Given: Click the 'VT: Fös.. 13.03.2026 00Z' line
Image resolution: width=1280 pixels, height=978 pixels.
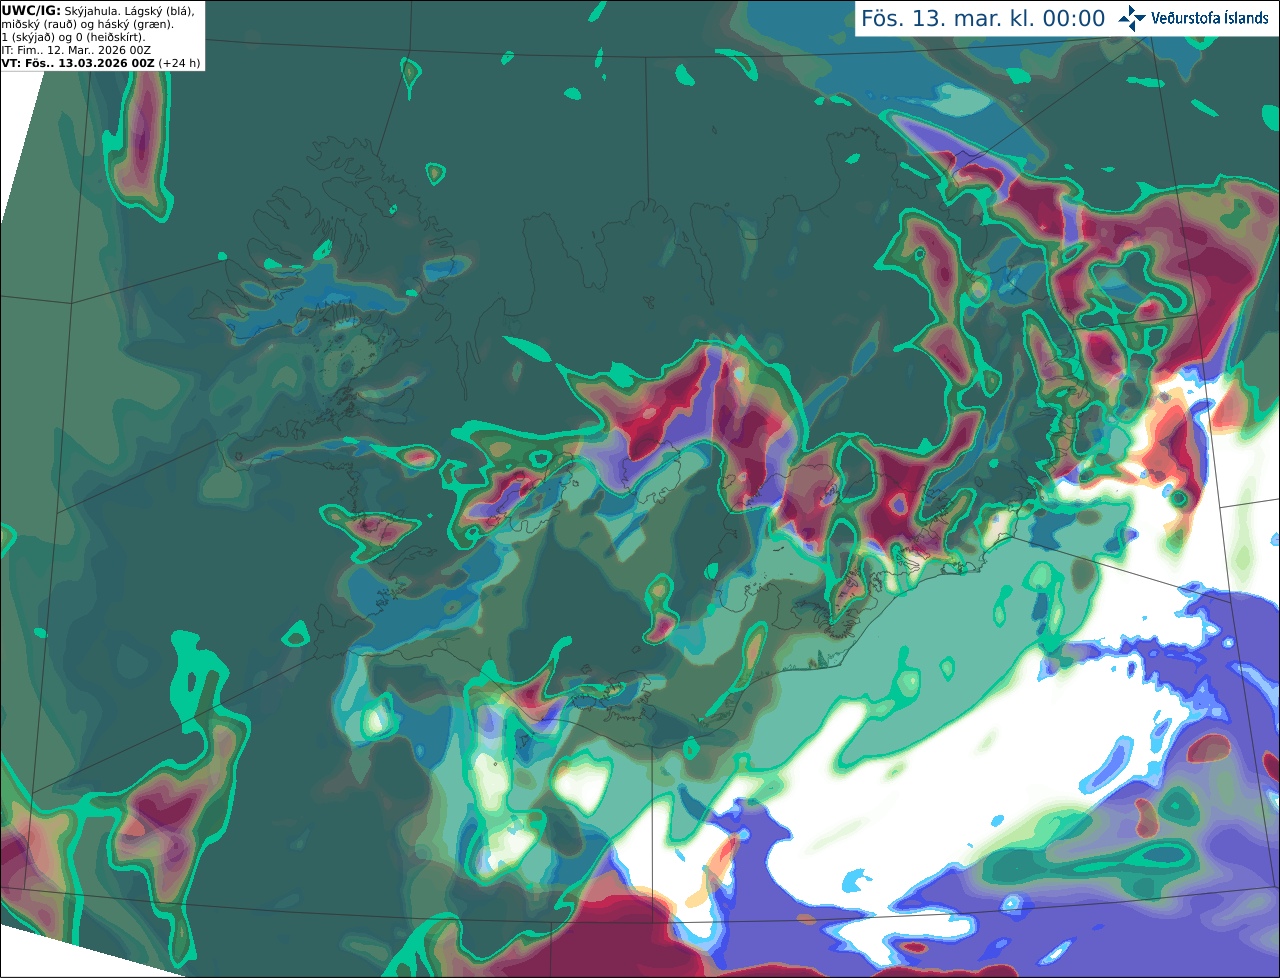Looking at the screenshot, I should tap(78, 63).
